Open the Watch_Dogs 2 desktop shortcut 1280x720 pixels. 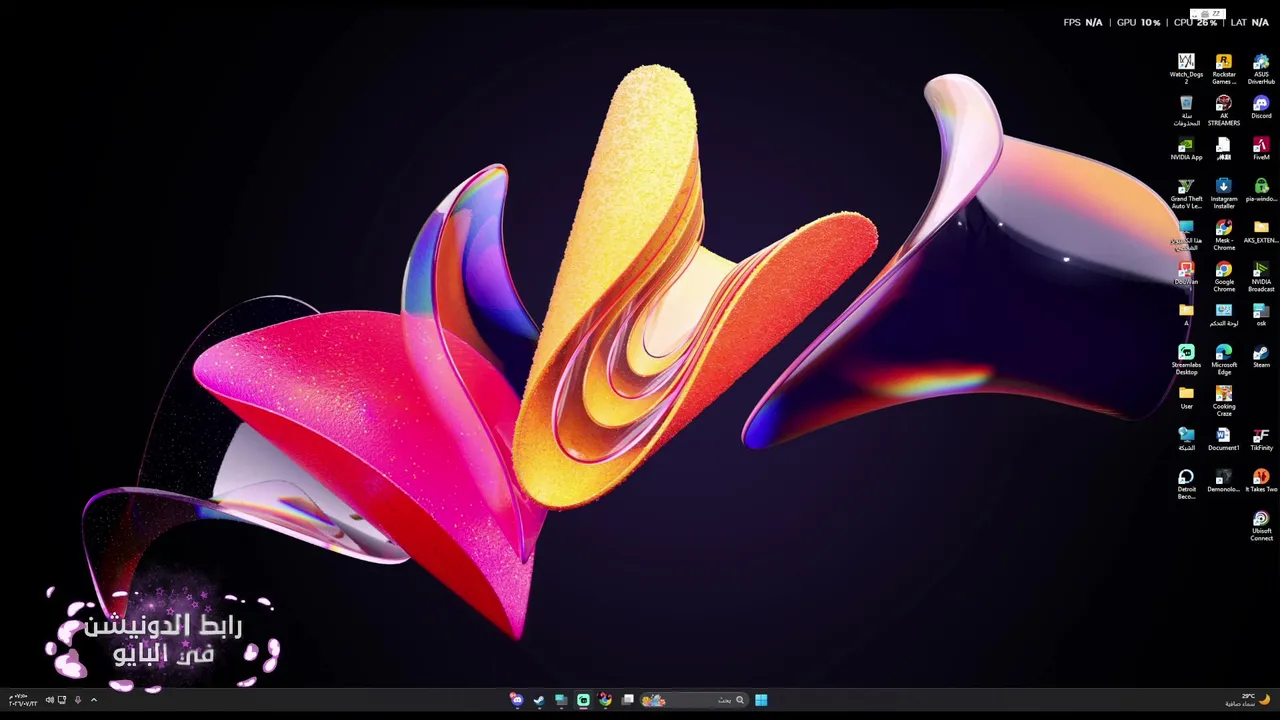point(1186,69)
